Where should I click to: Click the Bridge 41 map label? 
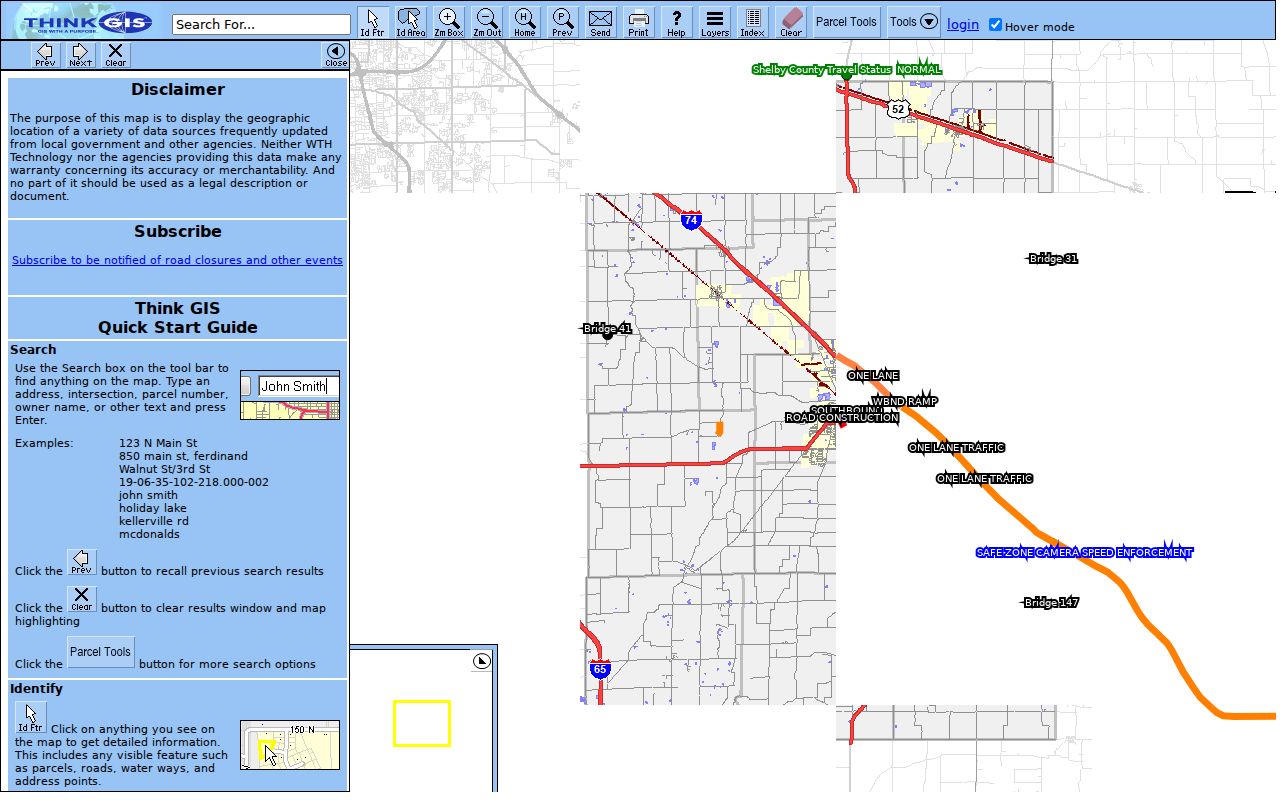pos(608,329)
